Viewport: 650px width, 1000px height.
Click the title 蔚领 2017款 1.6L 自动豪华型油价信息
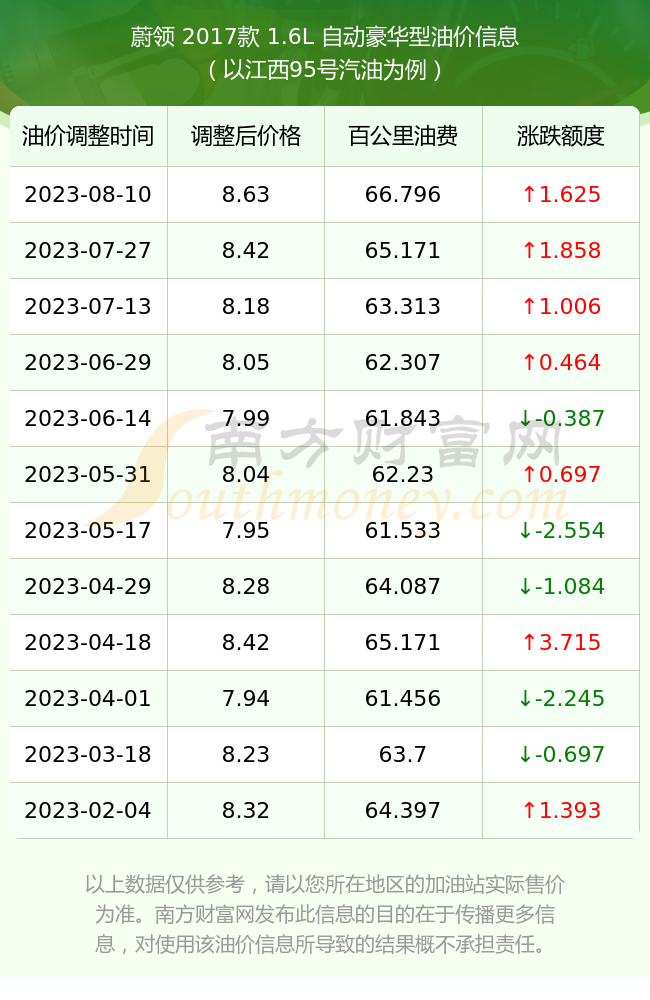point(325,37)
